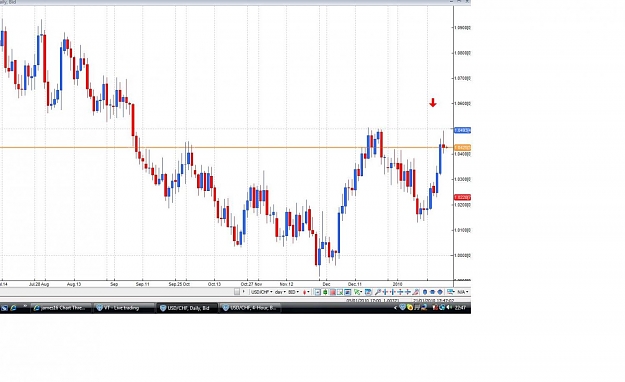The image size is (625, 382).
Task: Click the 'Nov 12' date axis label
Action: click(x=286, y=284)
